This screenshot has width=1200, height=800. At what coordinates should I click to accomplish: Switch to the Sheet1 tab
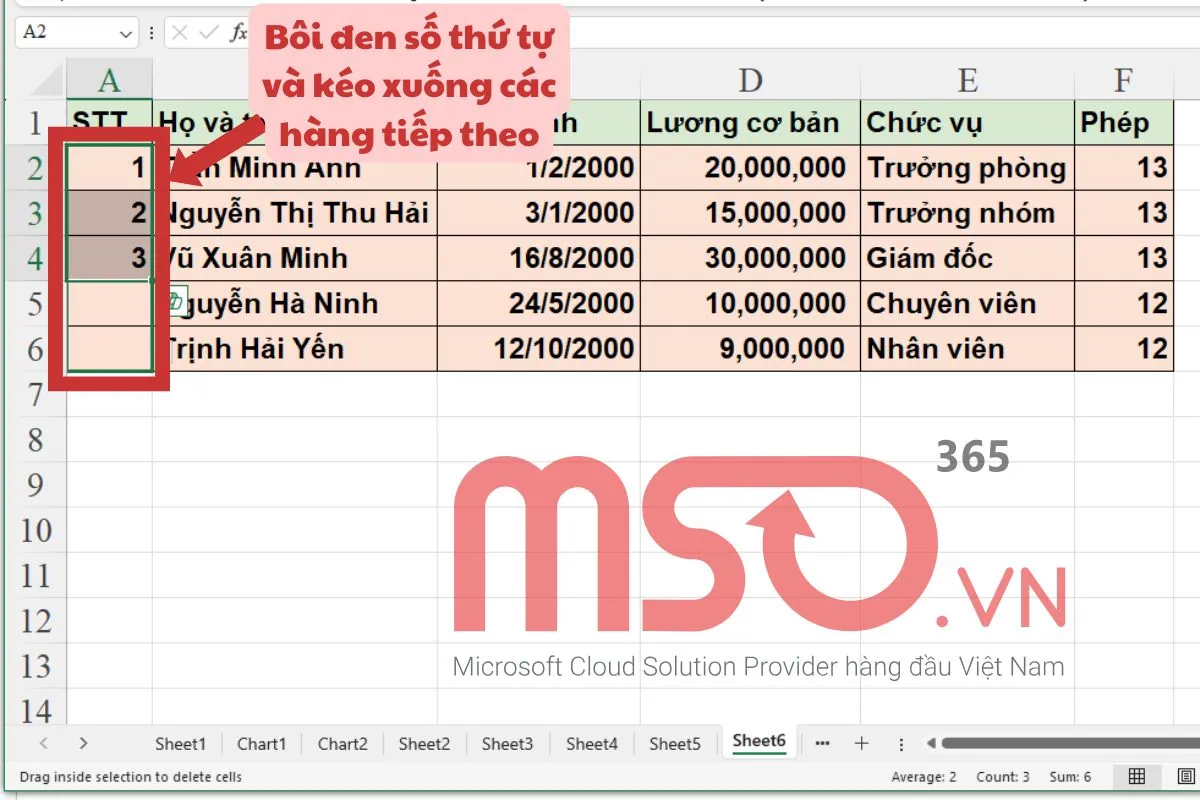180,743
